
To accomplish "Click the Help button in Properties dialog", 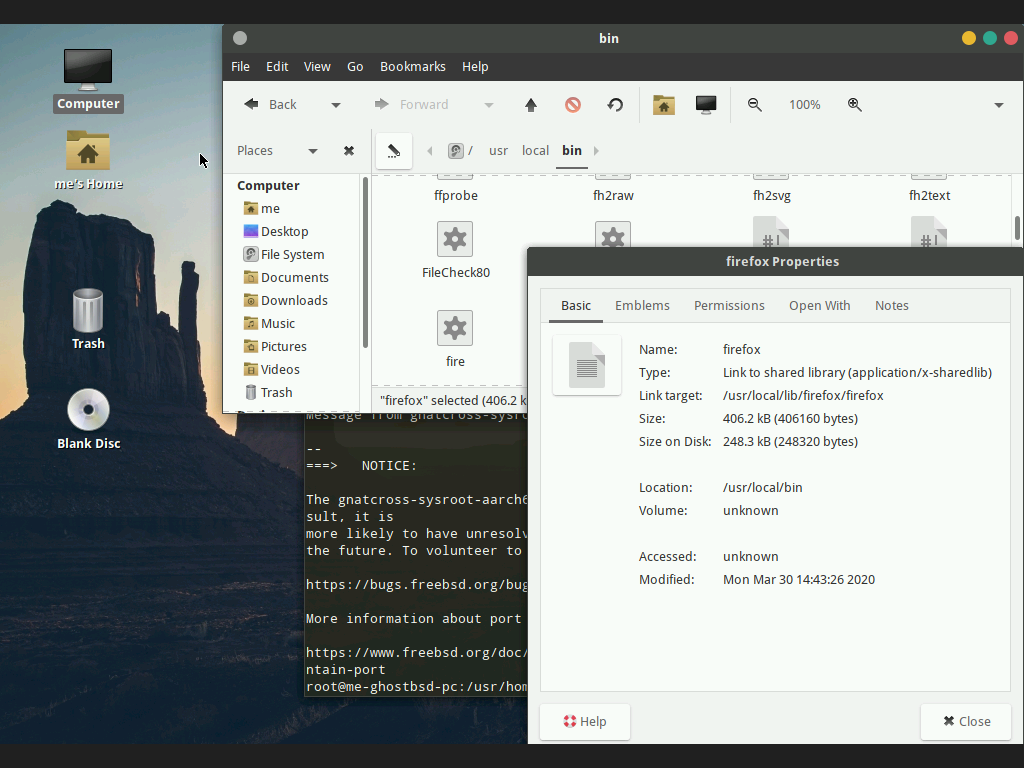I will tap(584, 722).
